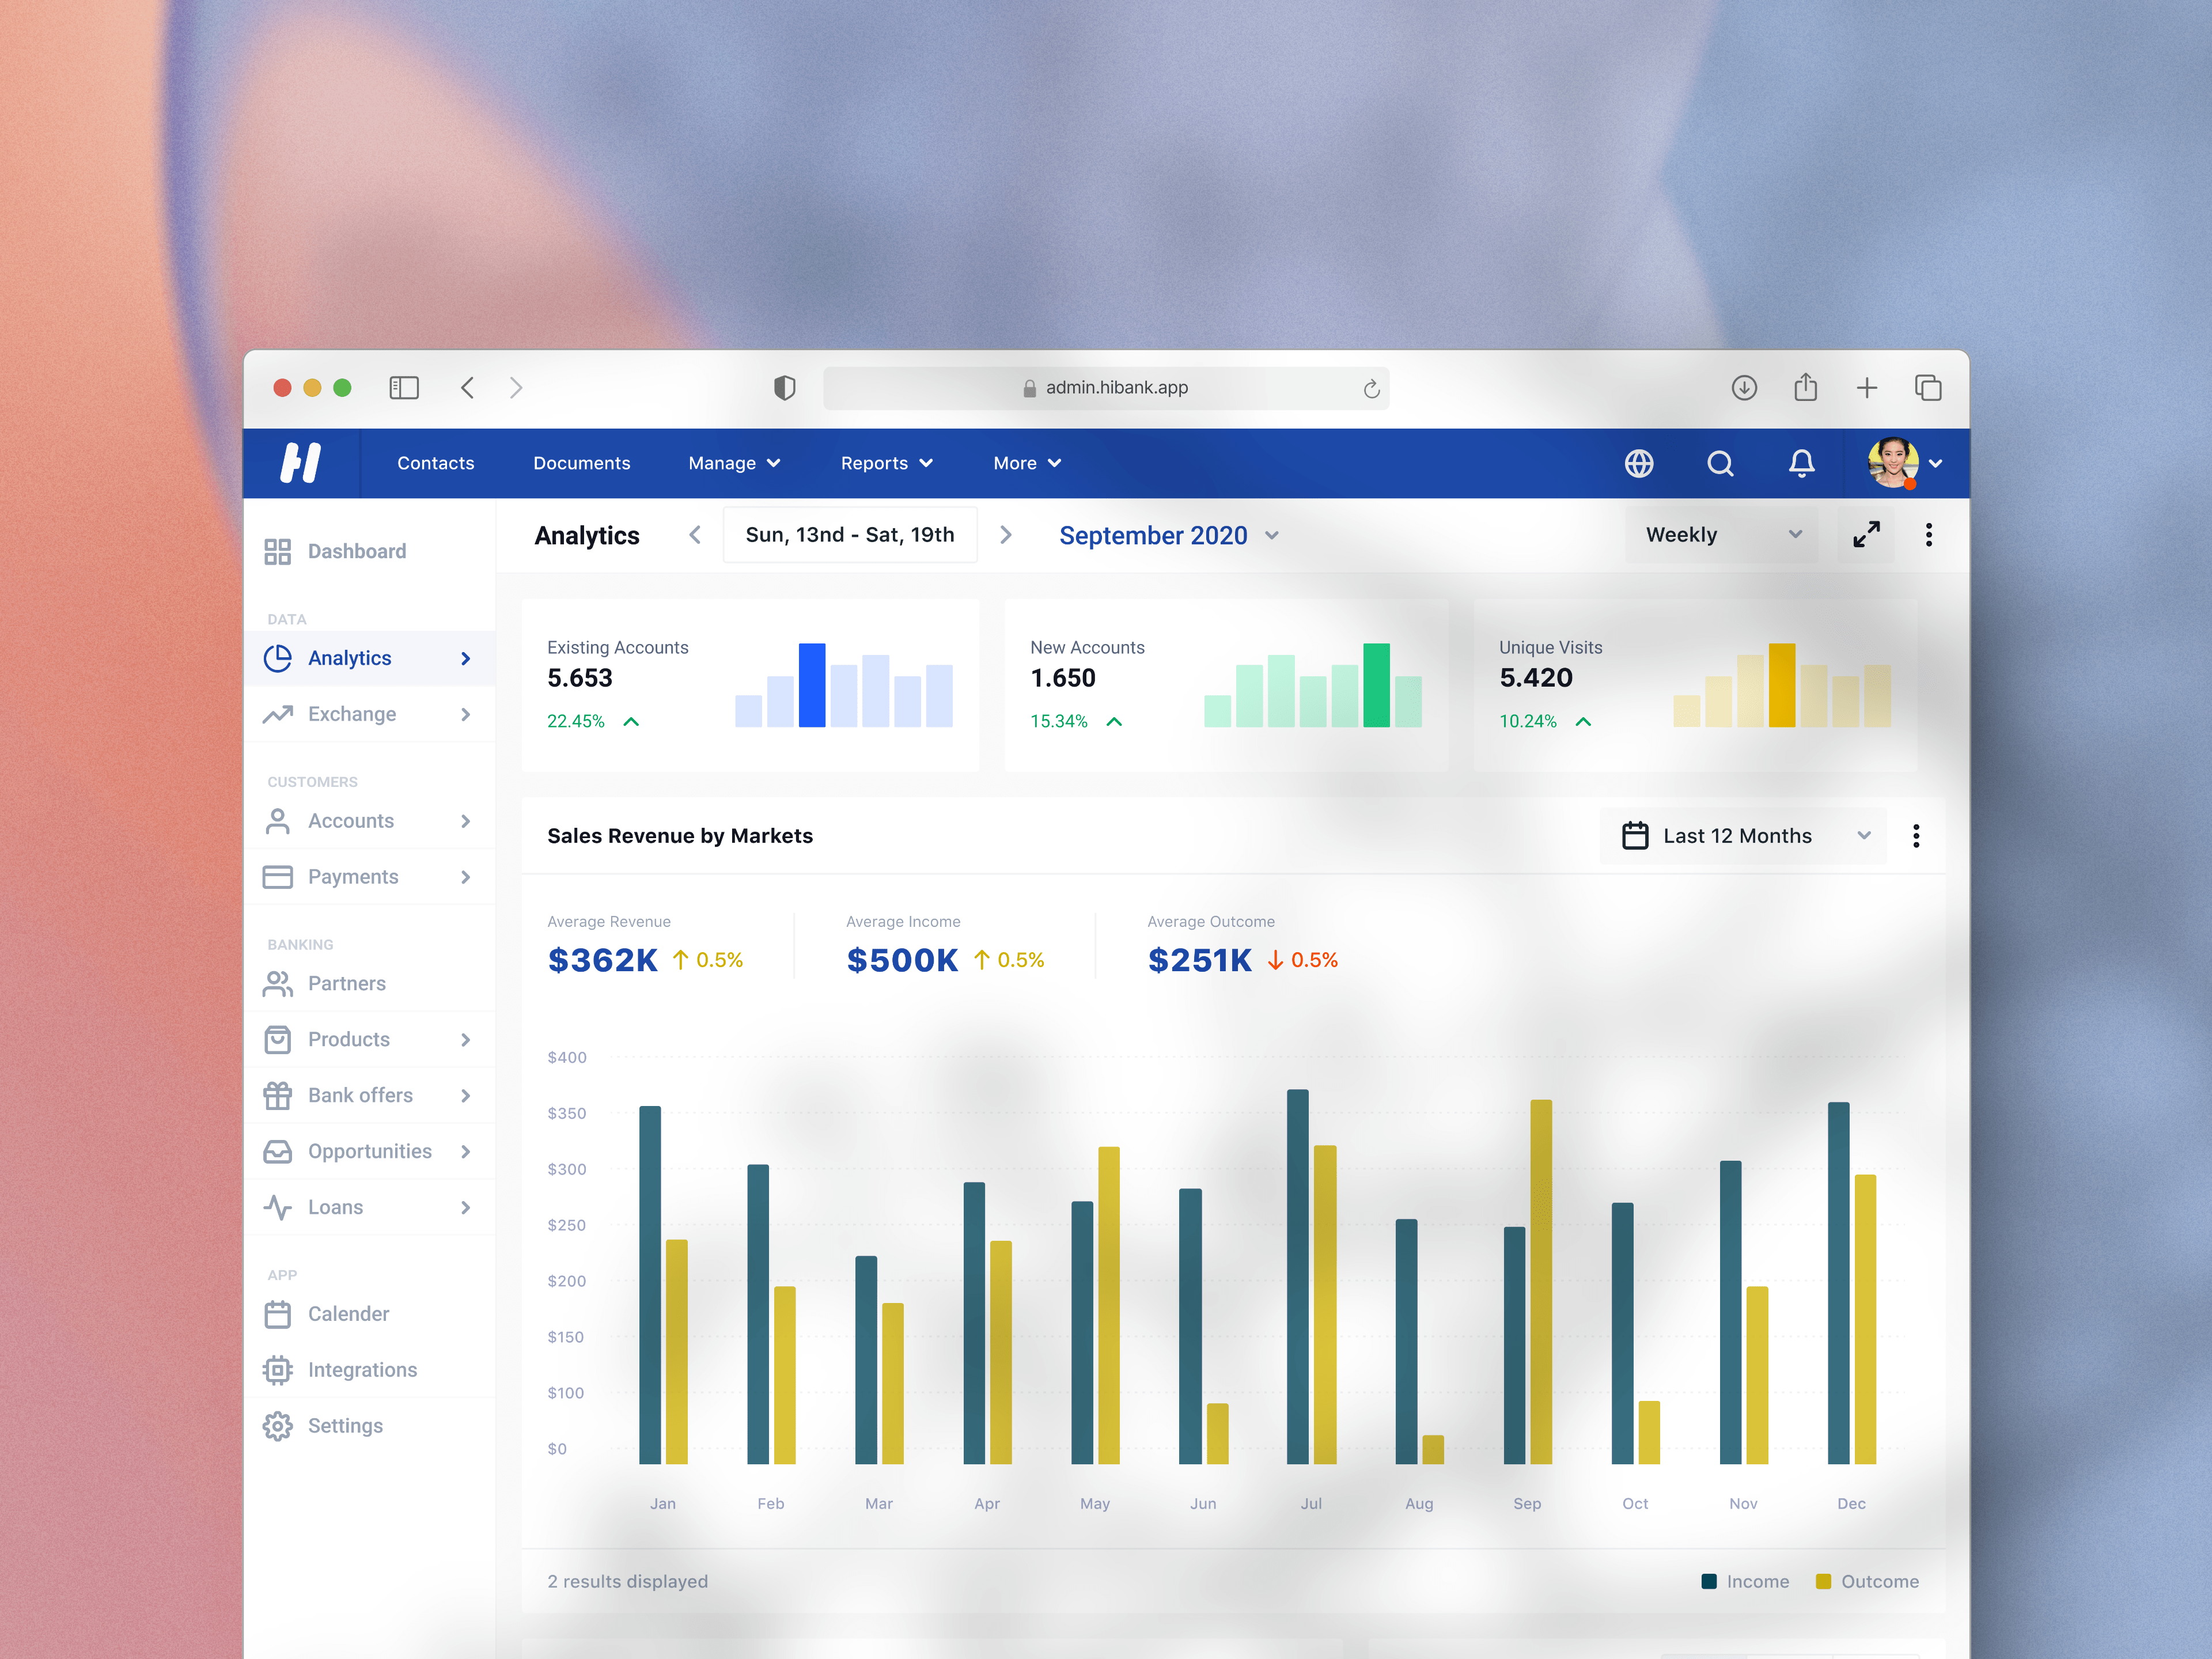The image size is (2212, 1659).
Task: Click the admin.hibank.app address bar
Action: (1106, 388)
